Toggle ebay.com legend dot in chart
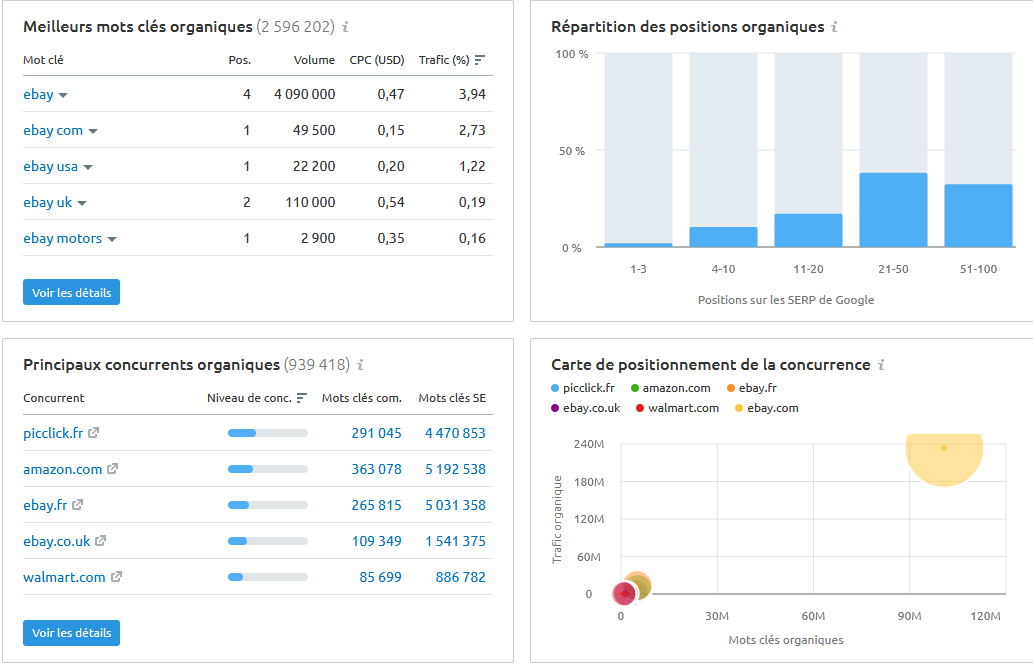Image resolution: width=1033 pixels, height=664 pixels. click(x=739, y=408)
